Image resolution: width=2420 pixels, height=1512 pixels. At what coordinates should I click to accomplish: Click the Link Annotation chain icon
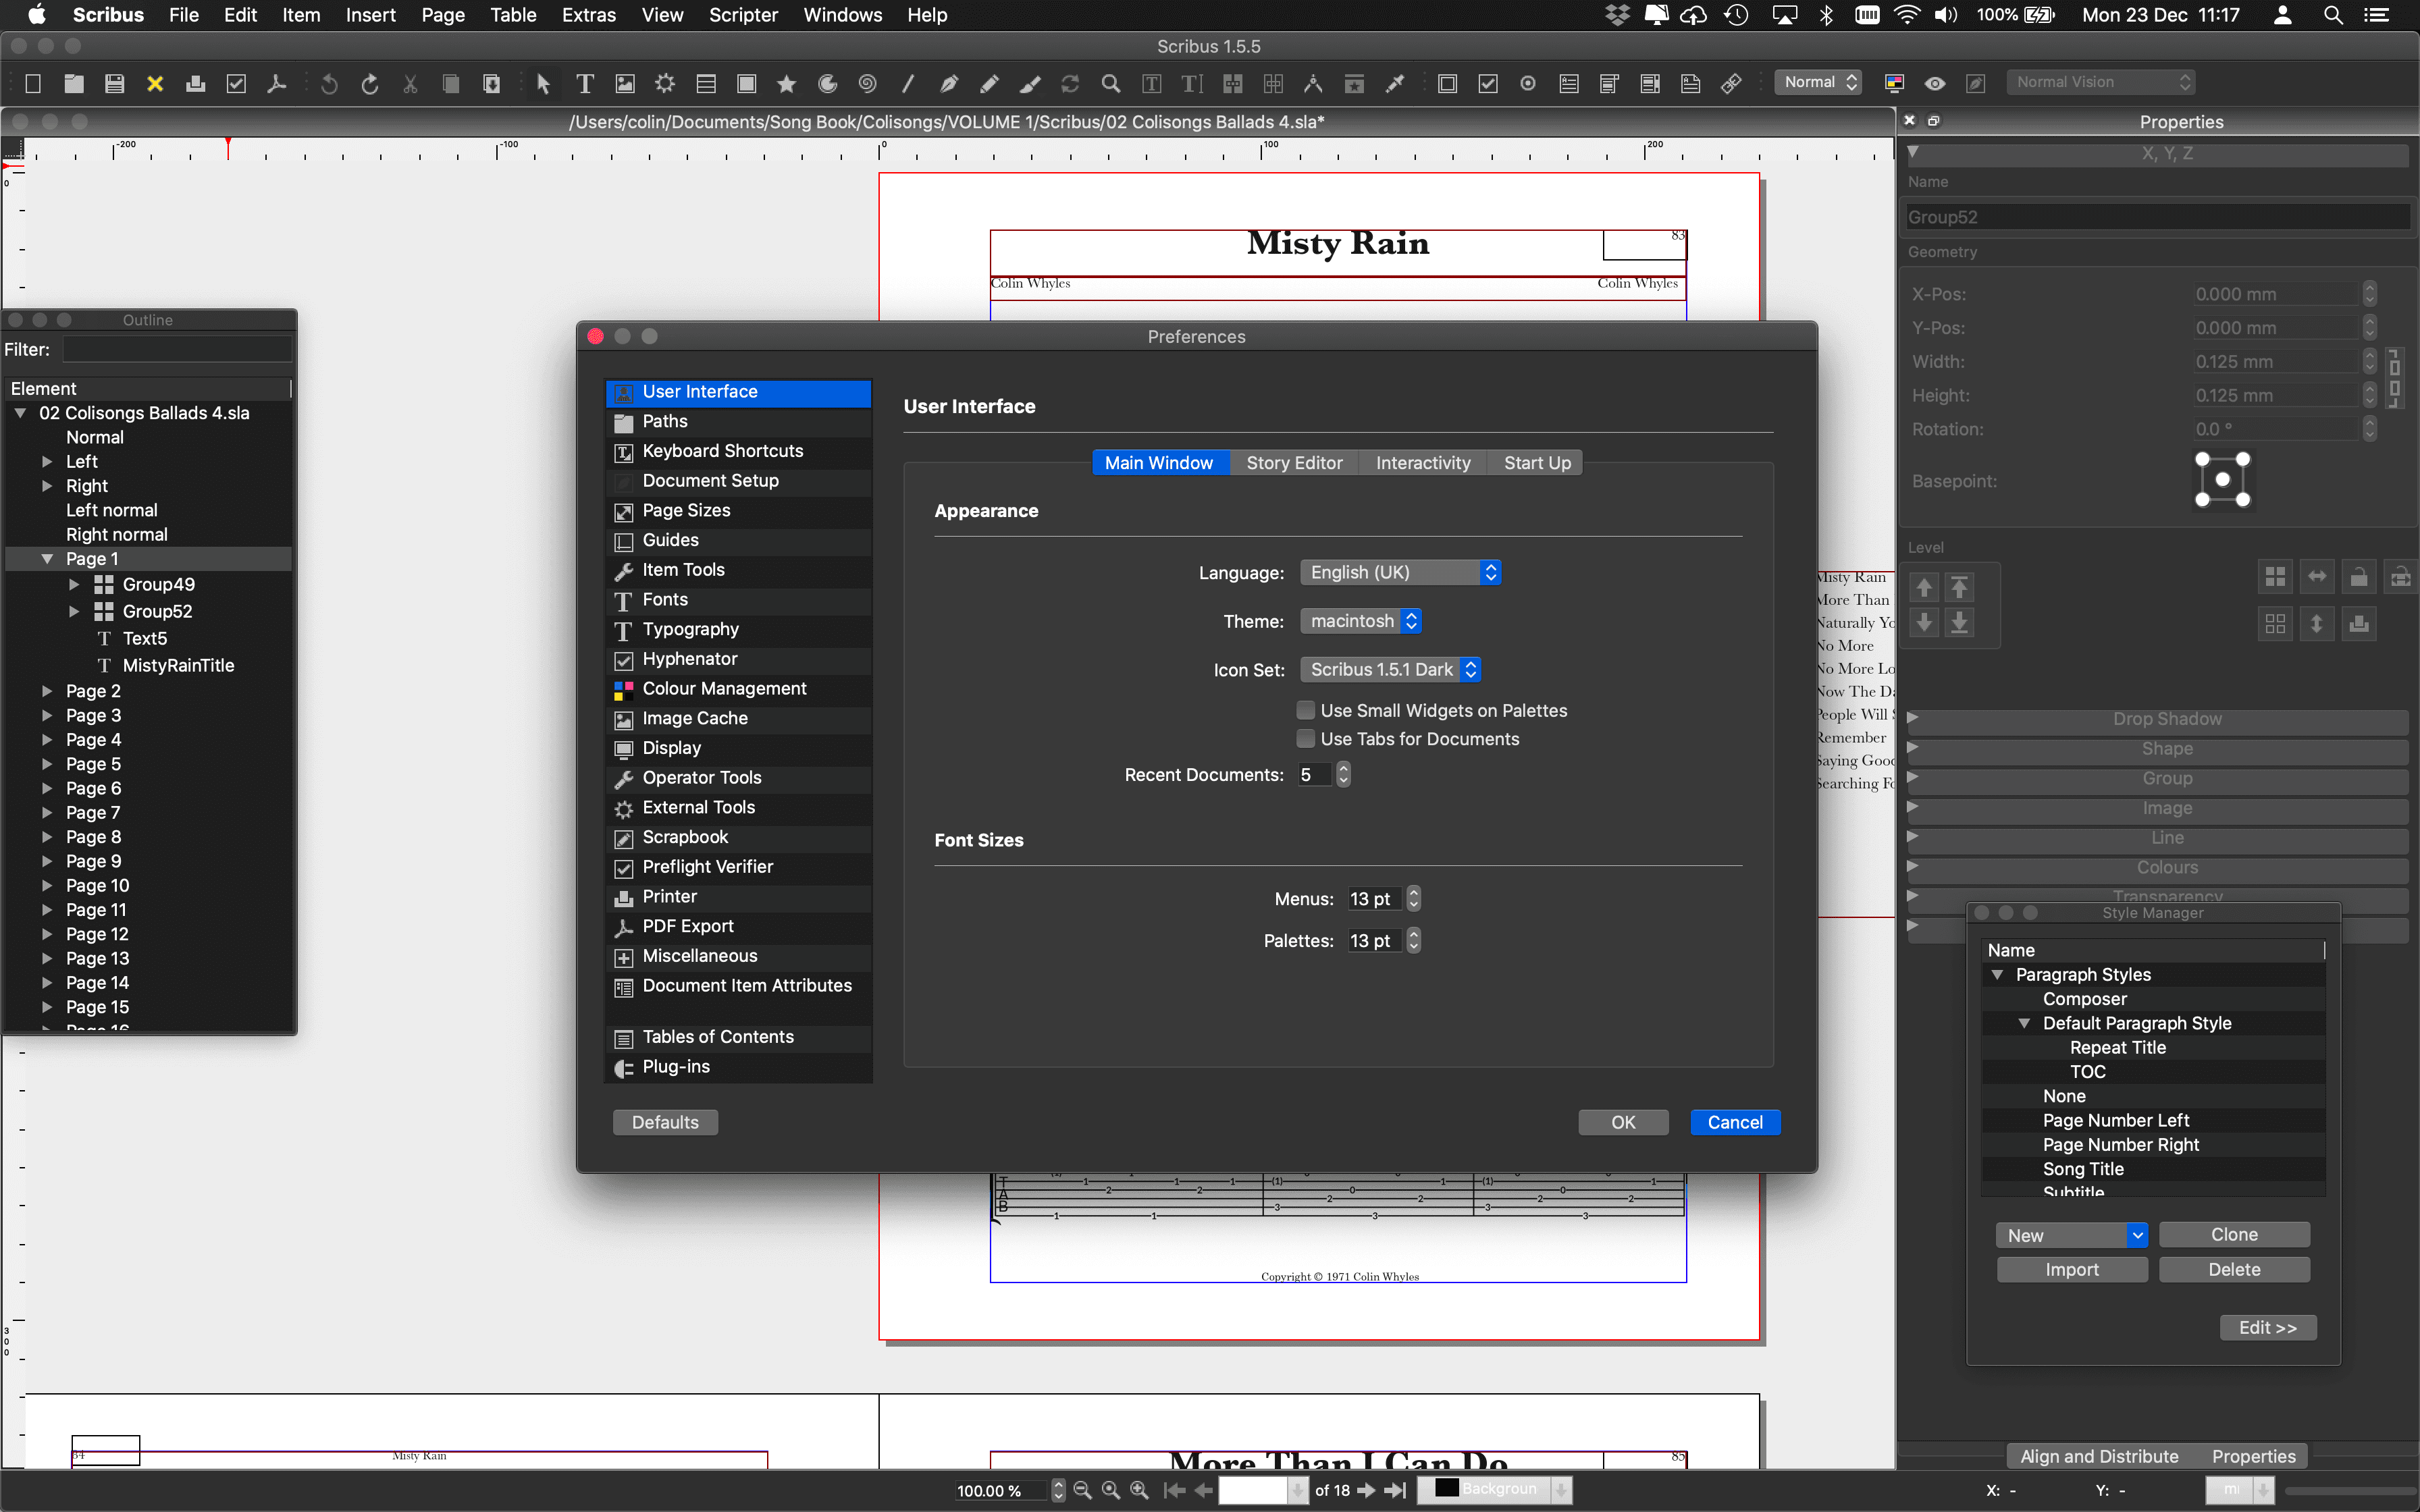click(1732, 84)
